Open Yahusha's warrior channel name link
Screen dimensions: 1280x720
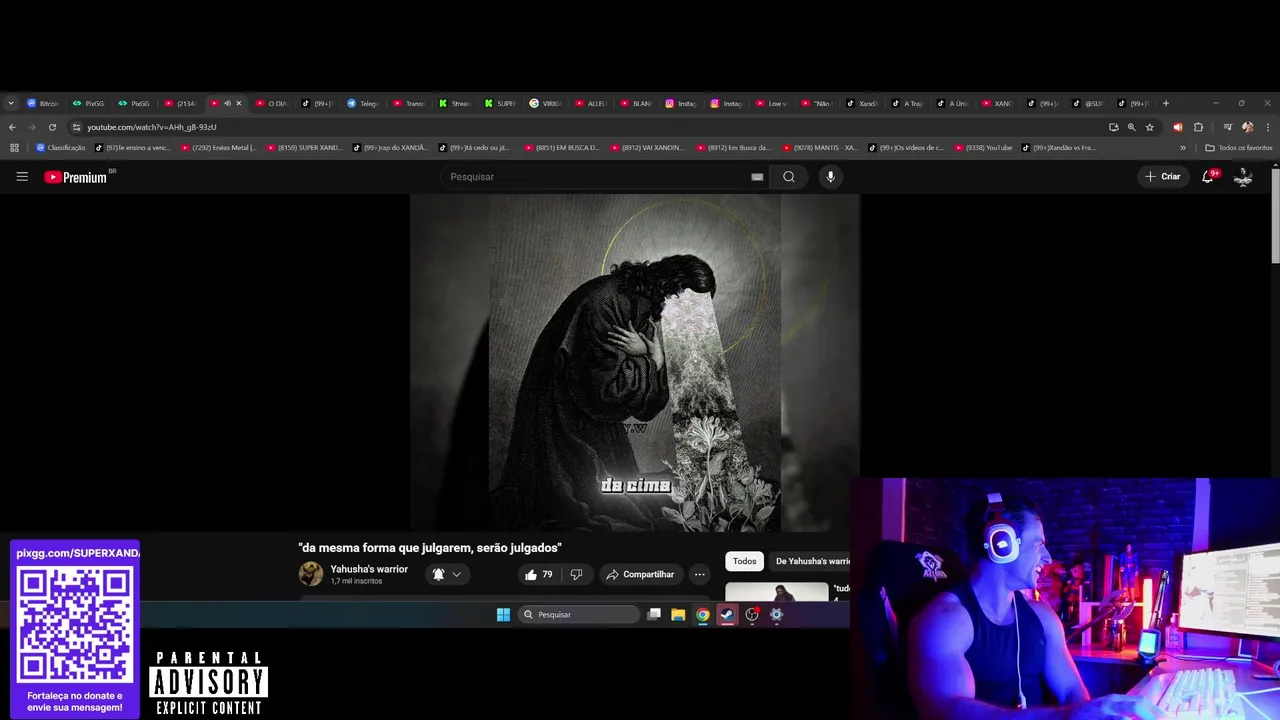coord(369,569)
